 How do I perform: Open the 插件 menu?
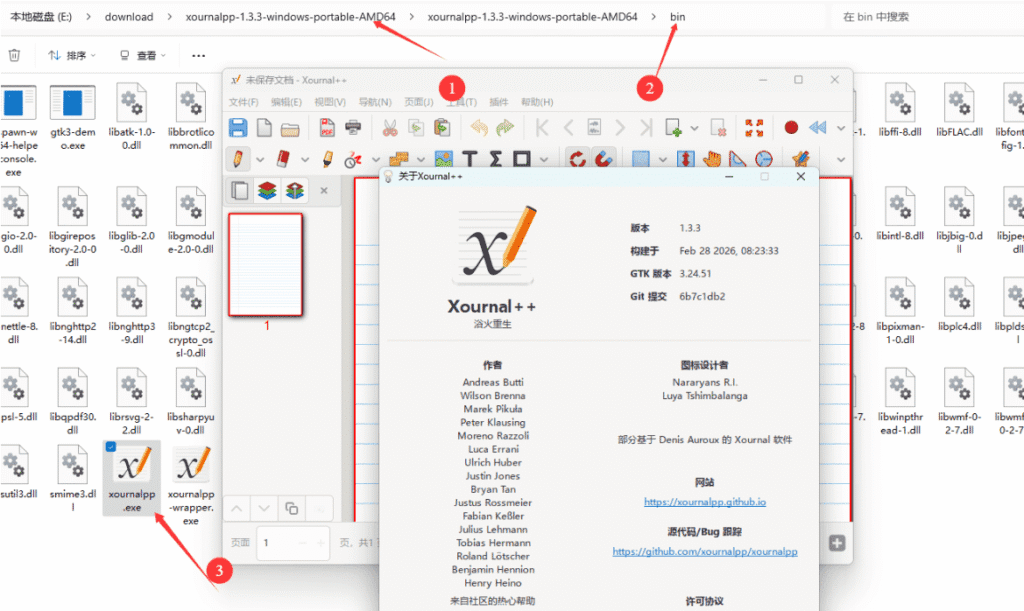click(498, 102)
